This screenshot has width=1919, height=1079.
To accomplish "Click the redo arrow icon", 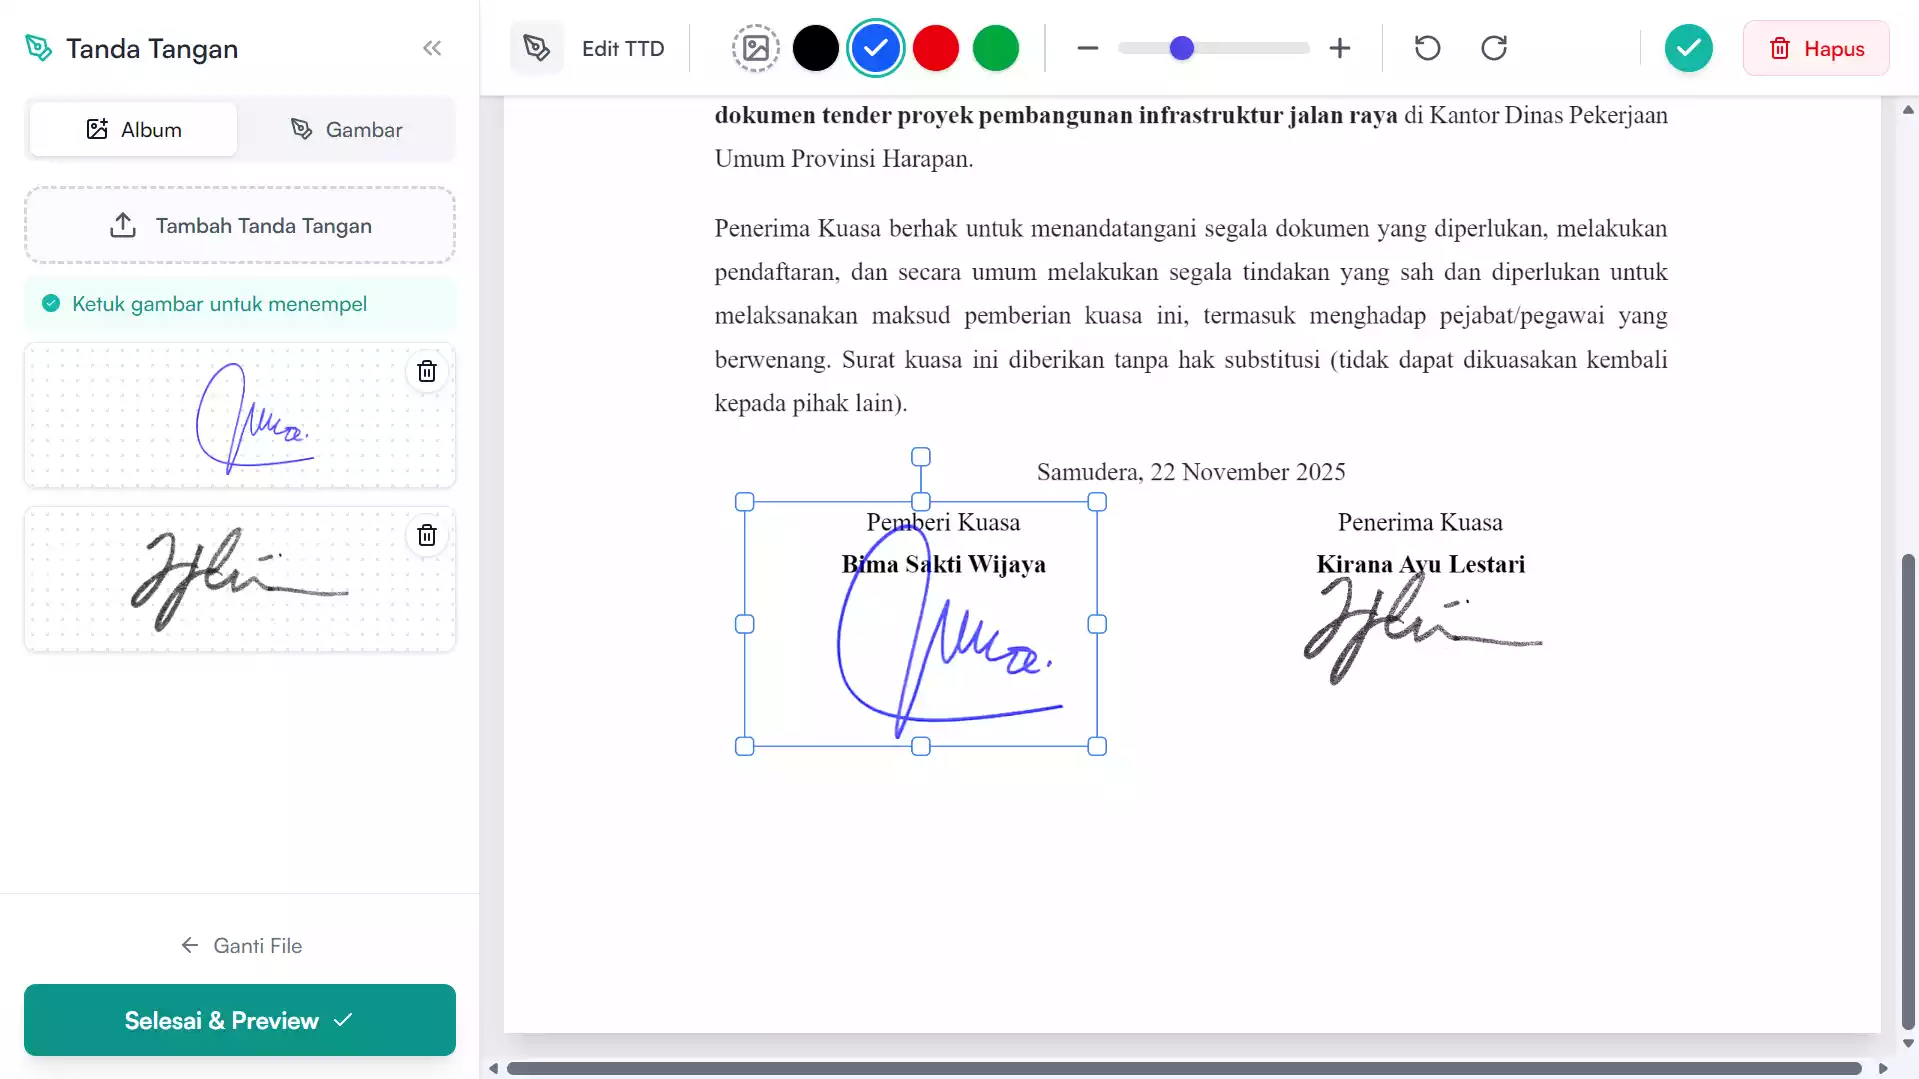I will [1494, 48].
